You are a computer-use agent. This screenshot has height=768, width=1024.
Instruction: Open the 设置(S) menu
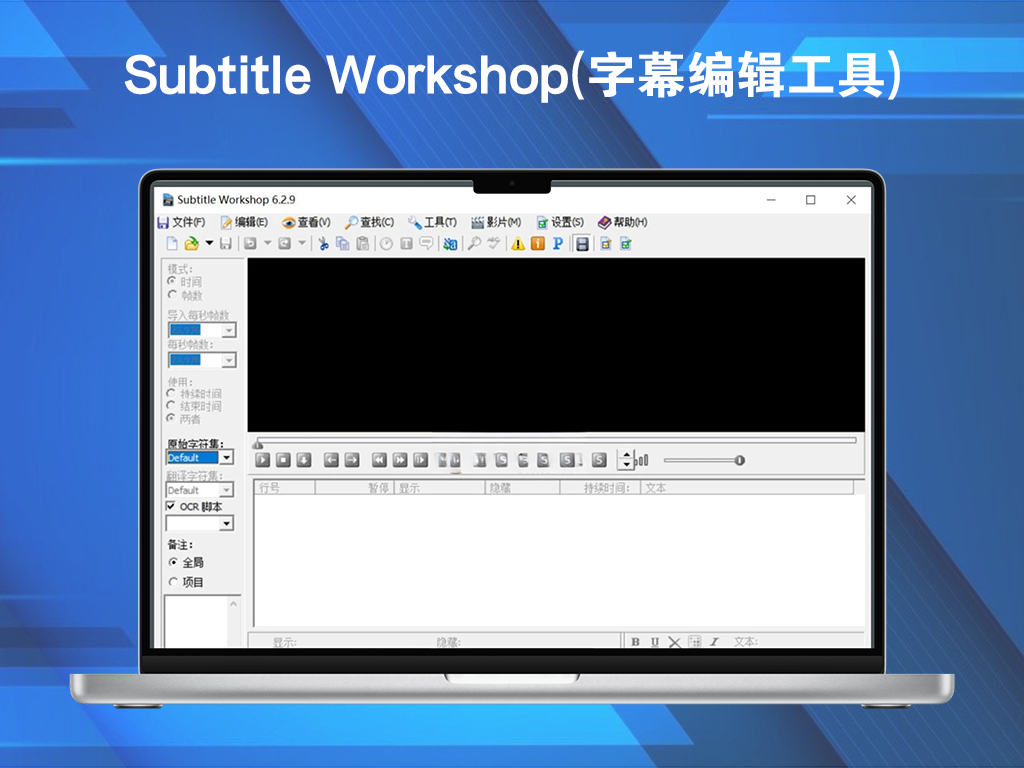tap(560, 222)
